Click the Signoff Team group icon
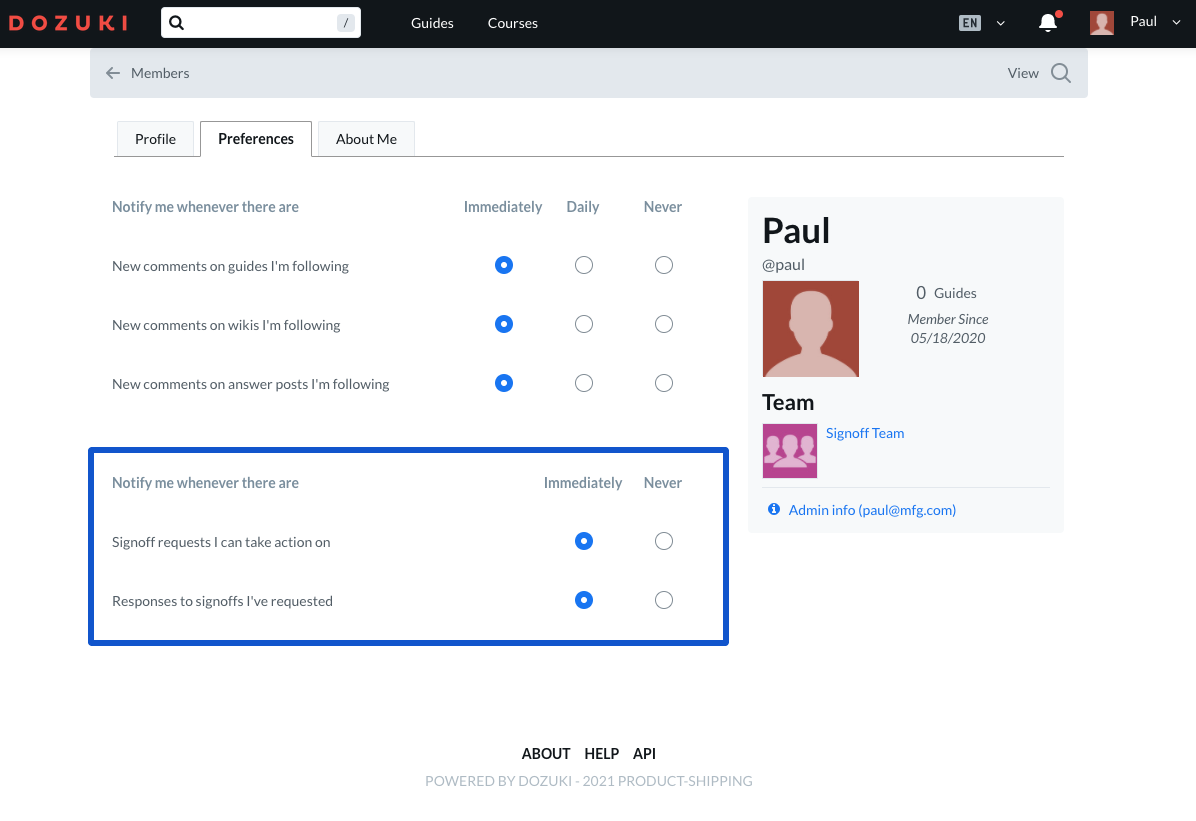 point(789,451)
